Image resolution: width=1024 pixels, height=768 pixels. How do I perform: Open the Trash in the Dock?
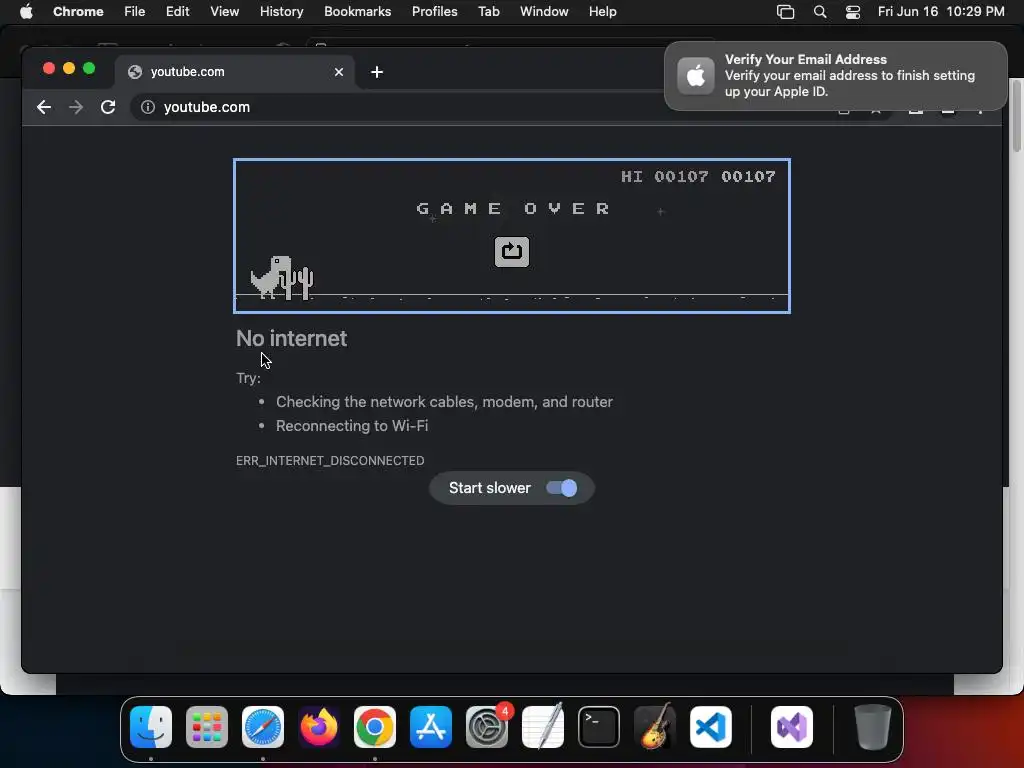tap(872, 727)
